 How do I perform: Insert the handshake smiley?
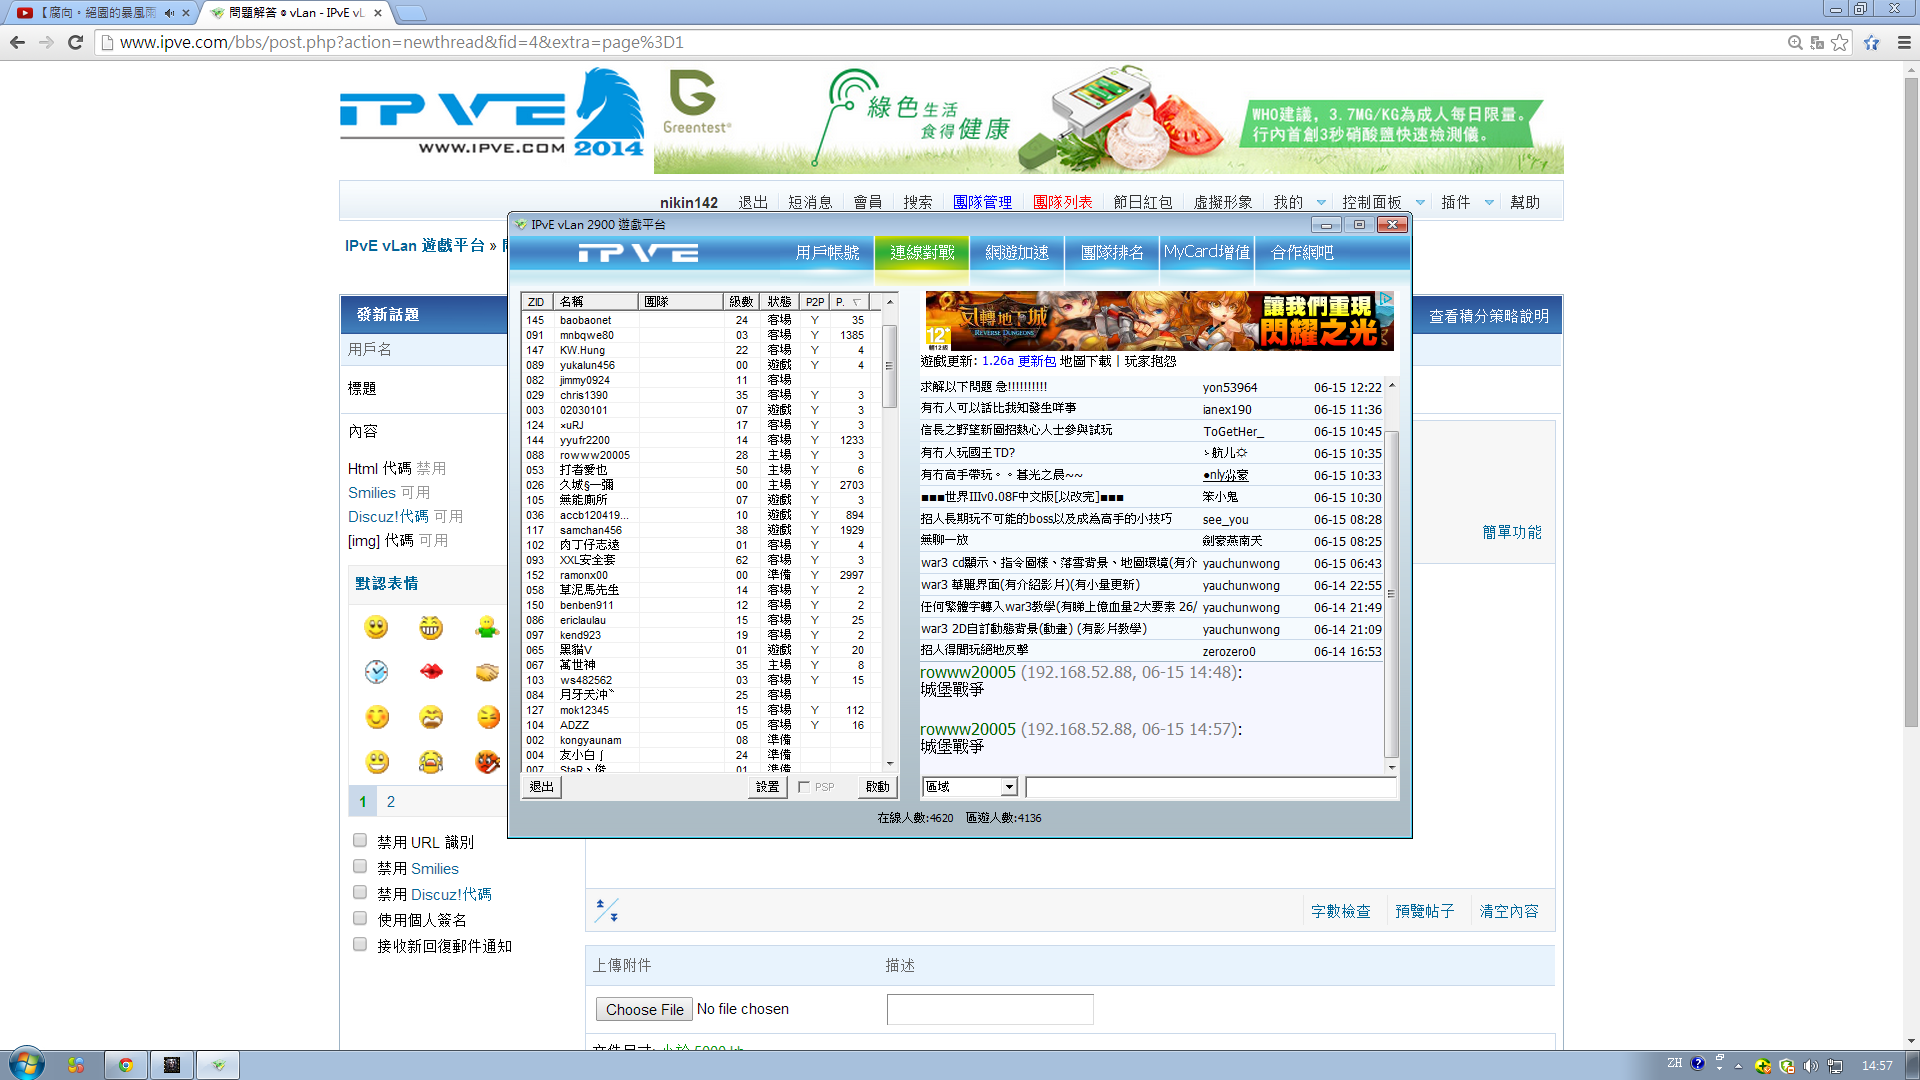point(487,671)
